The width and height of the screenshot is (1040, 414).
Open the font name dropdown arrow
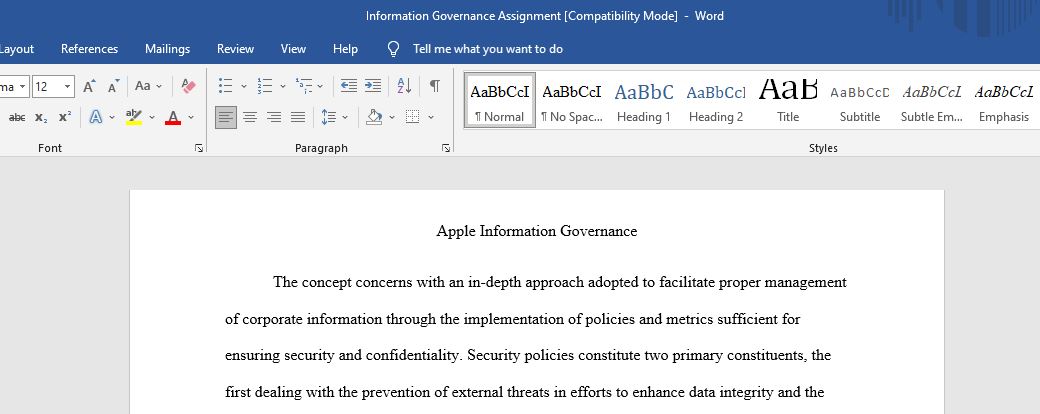point(23,86)
